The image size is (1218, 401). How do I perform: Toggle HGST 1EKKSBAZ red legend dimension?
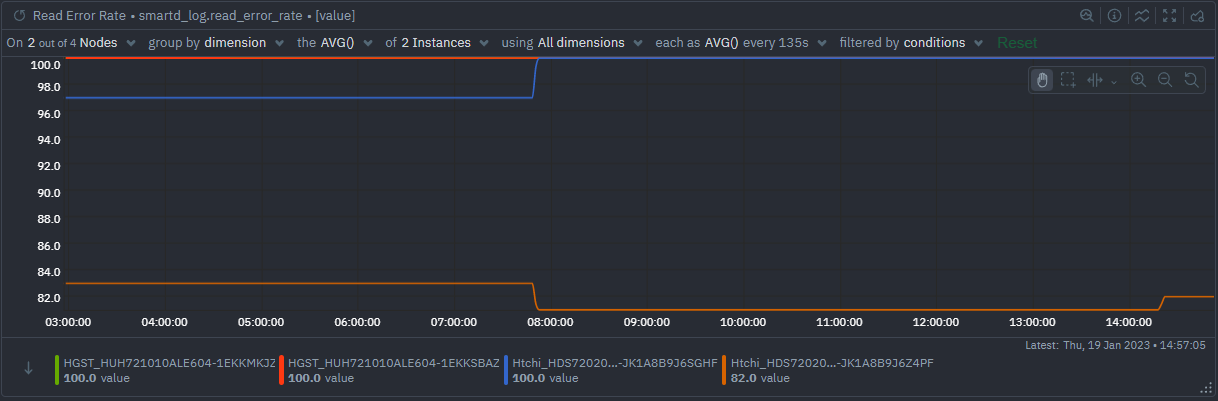391,370
